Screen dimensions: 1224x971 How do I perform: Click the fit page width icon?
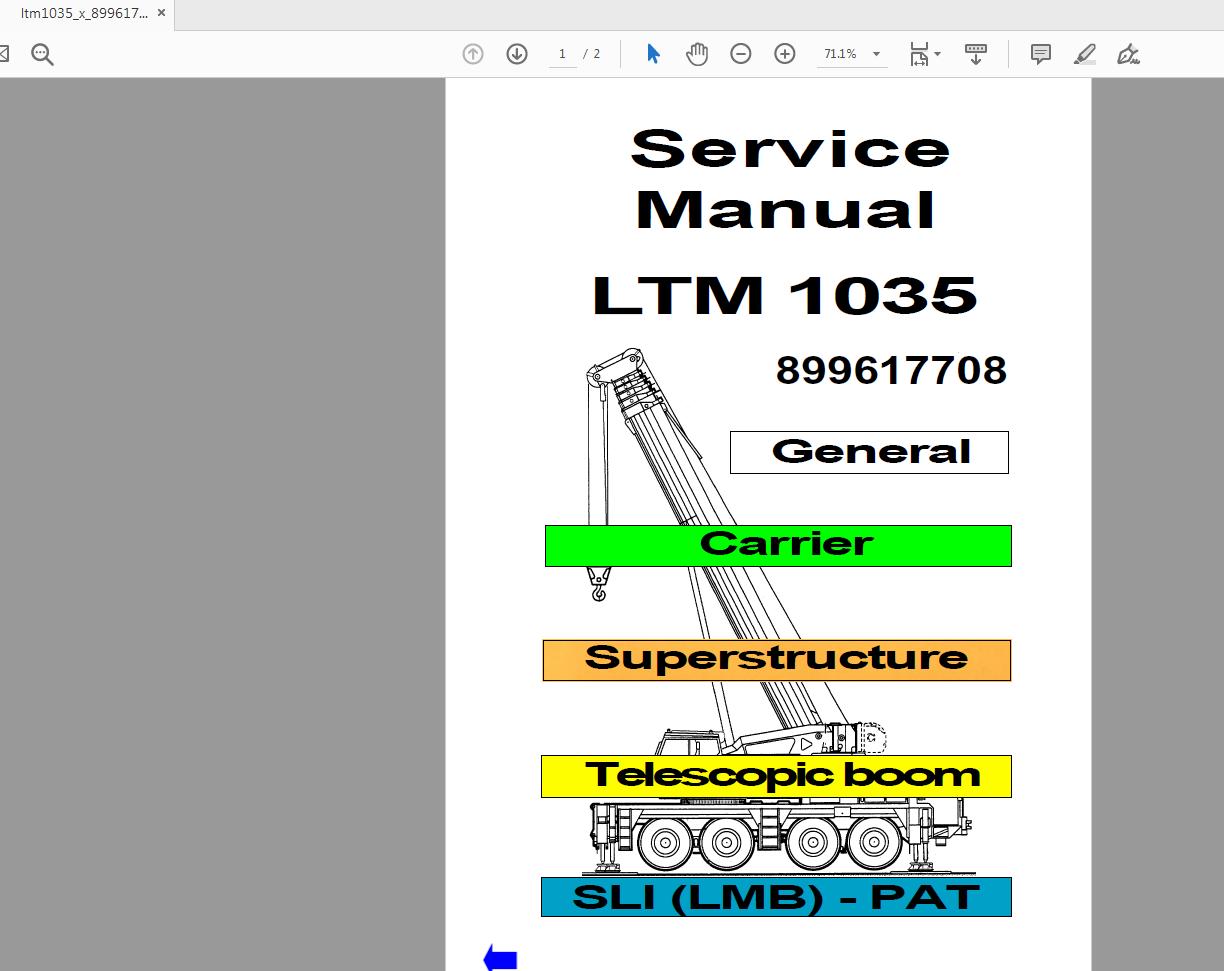click(919, 54)
